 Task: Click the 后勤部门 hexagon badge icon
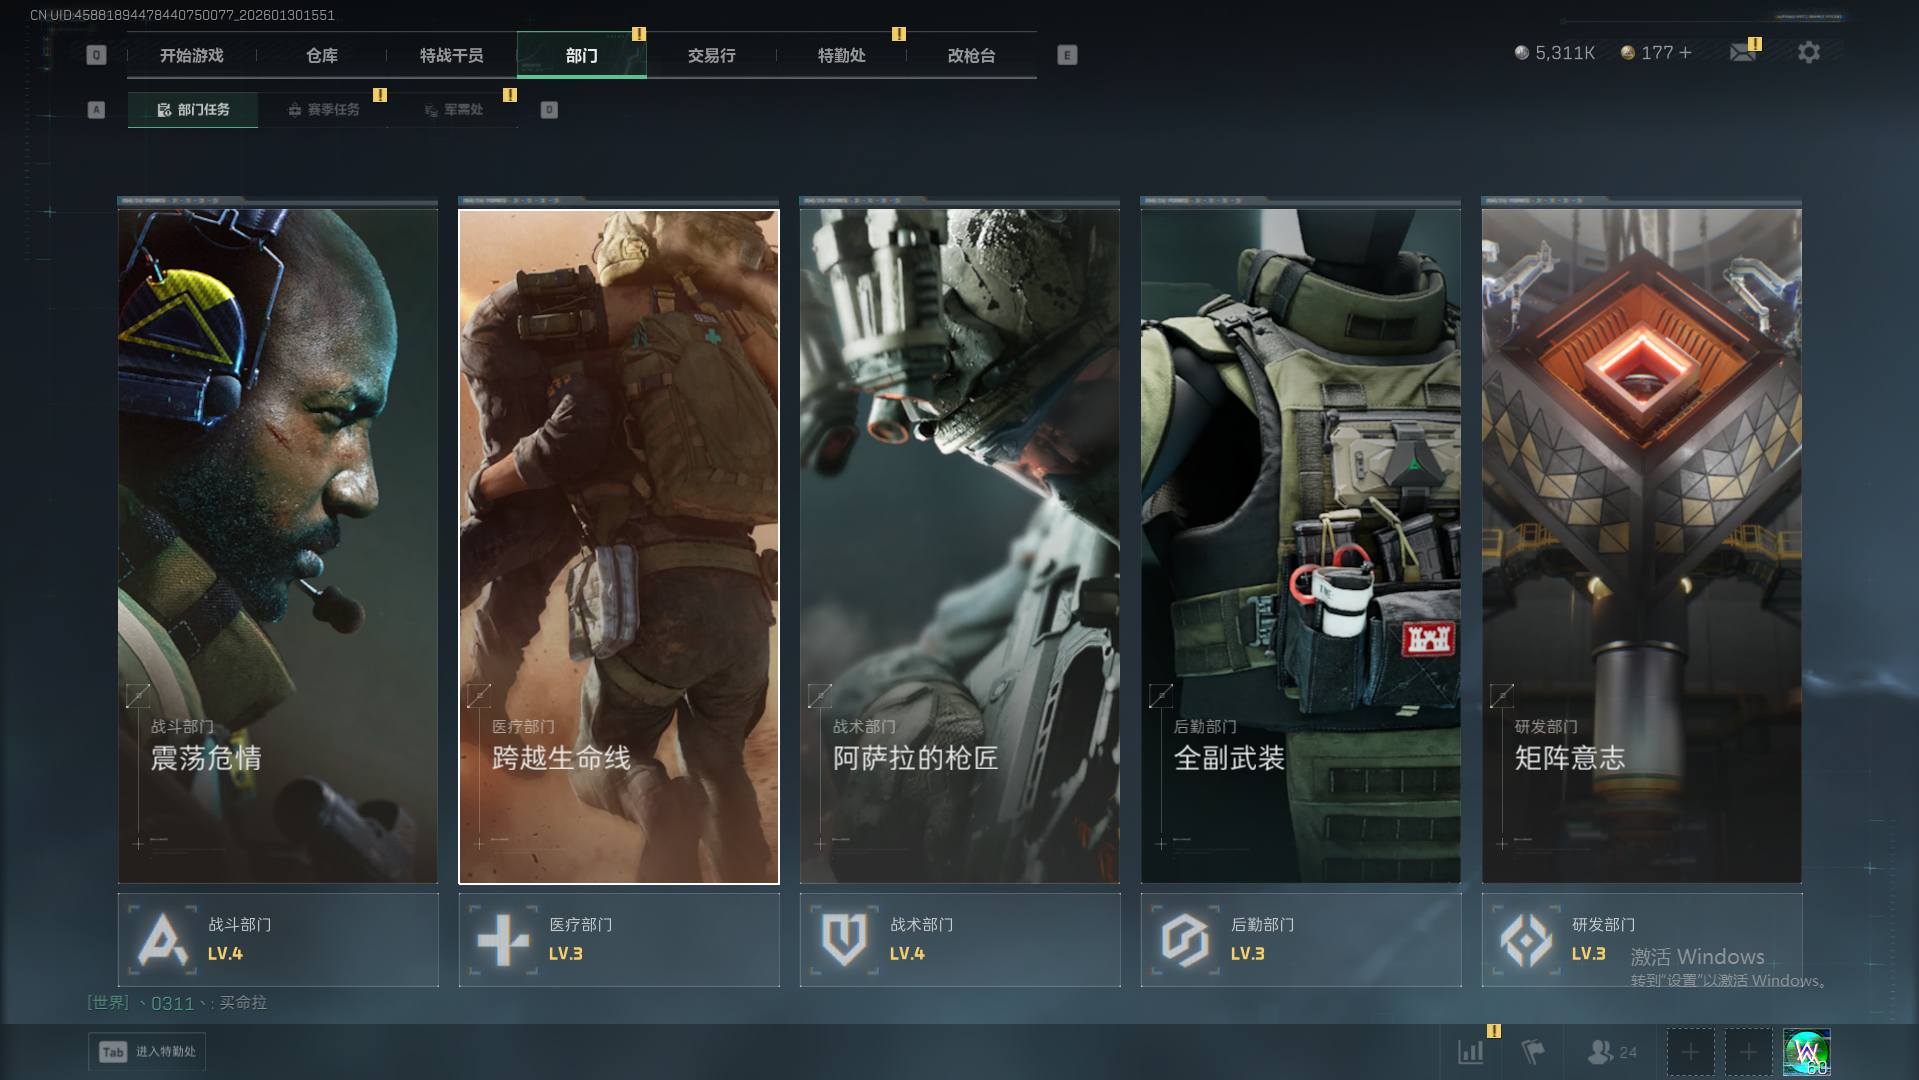[x=1186, y=940]
